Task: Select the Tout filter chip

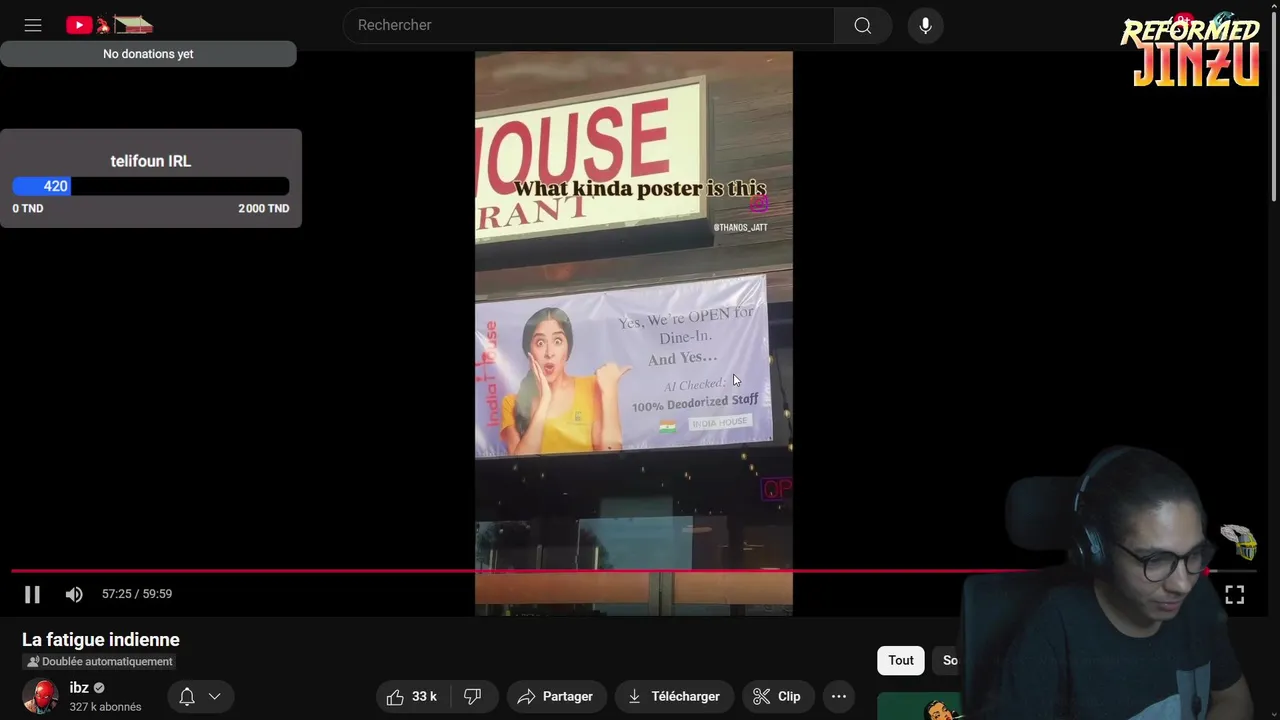Action: click(901, 660)
